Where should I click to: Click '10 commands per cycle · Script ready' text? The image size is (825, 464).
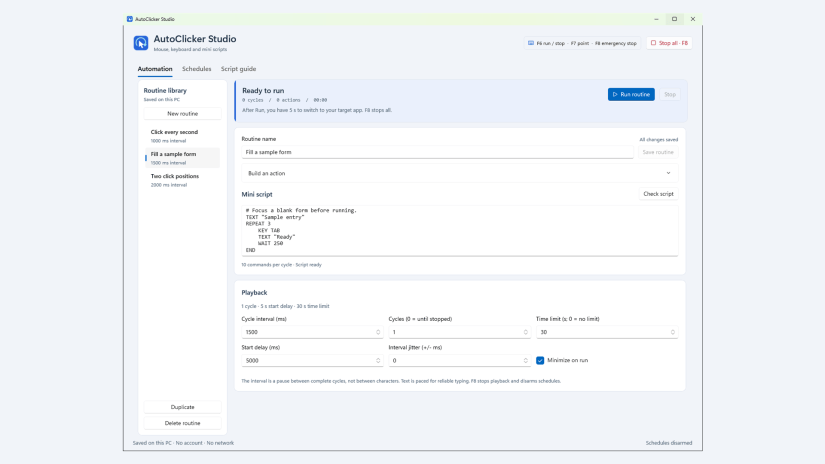[281, 265]
